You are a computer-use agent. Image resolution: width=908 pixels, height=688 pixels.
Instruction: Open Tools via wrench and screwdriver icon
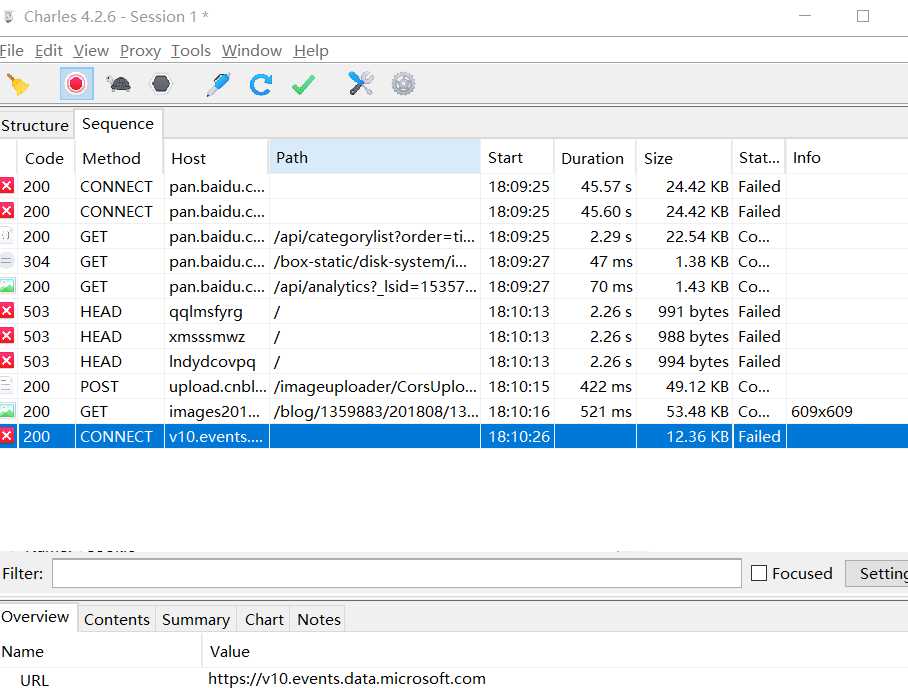coord(360,84)
